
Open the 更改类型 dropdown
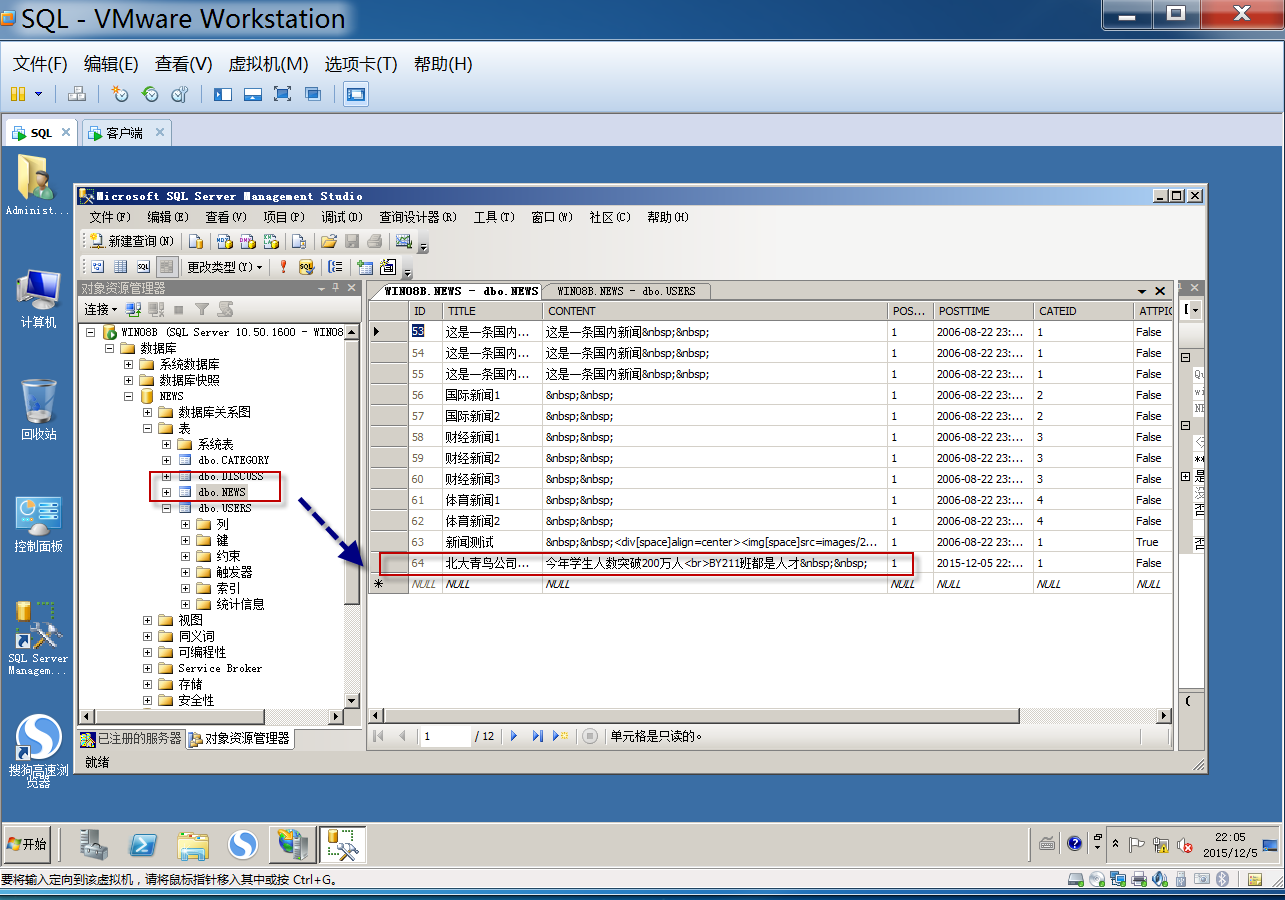(225, 267)
